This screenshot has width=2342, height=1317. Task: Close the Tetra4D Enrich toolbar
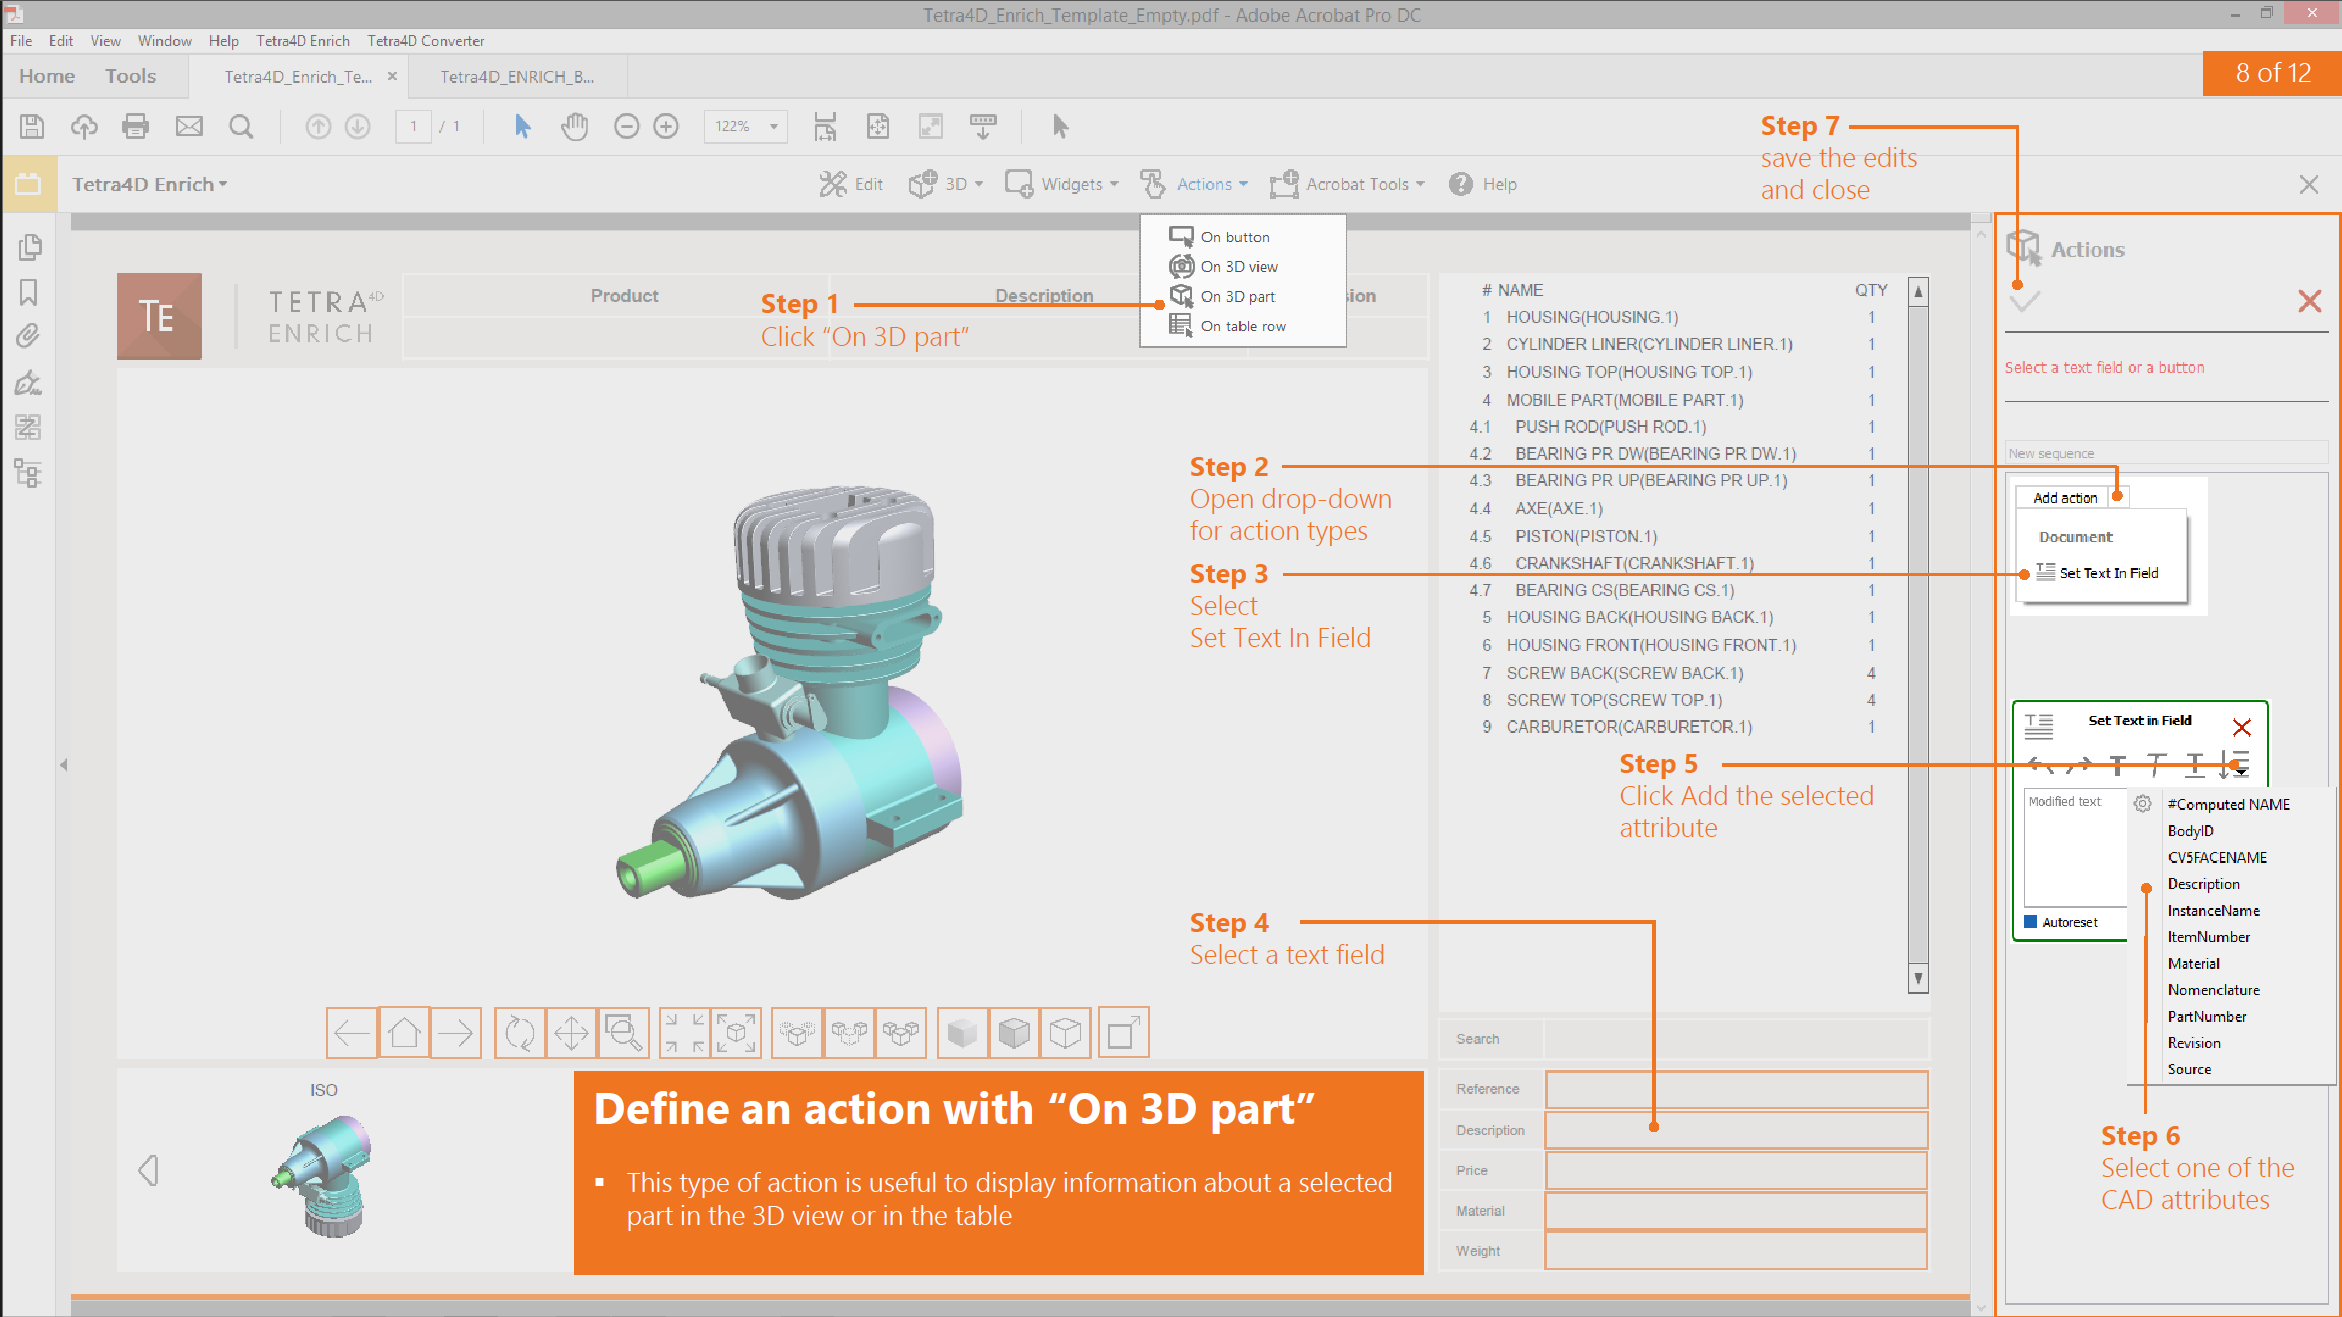2308,184
